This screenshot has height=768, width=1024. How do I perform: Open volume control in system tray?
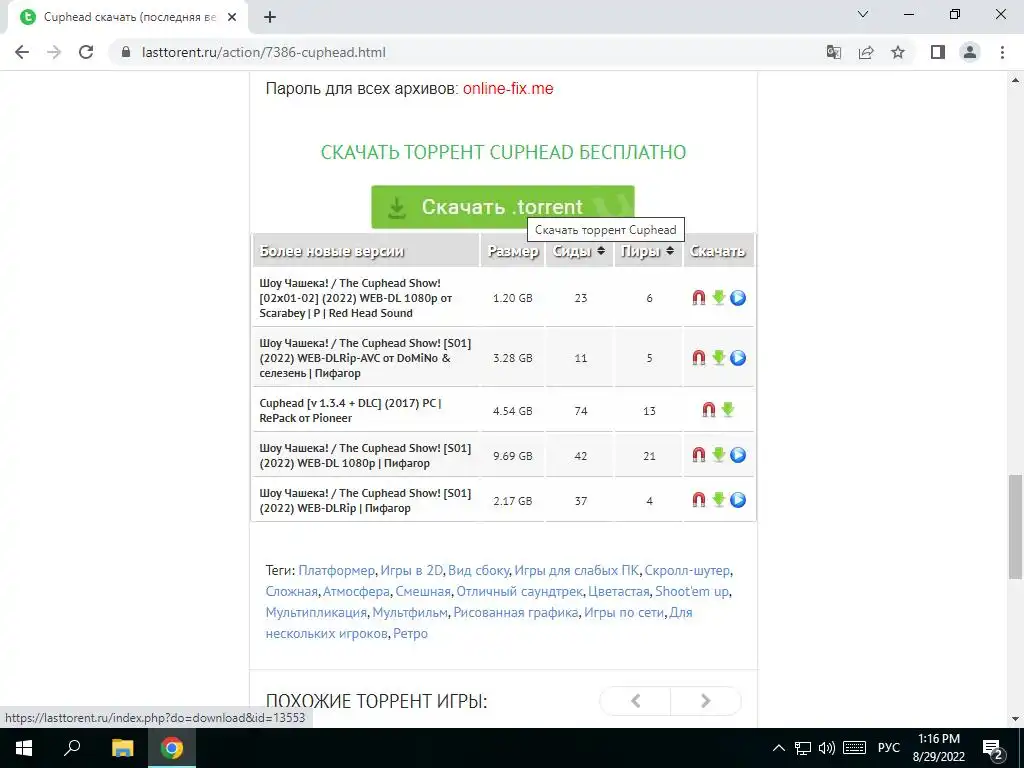826,748
